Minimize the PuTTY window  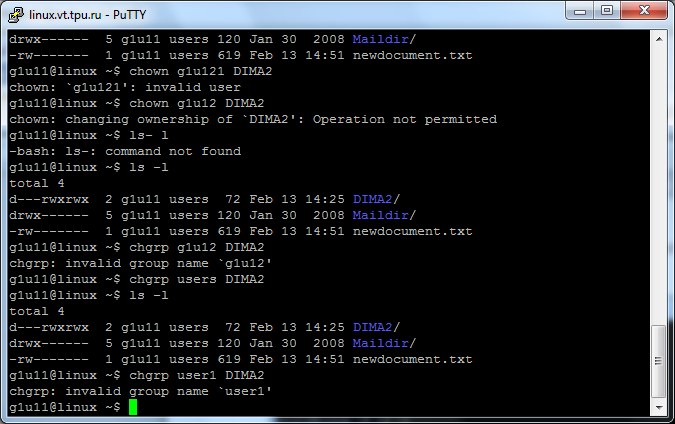579,11
